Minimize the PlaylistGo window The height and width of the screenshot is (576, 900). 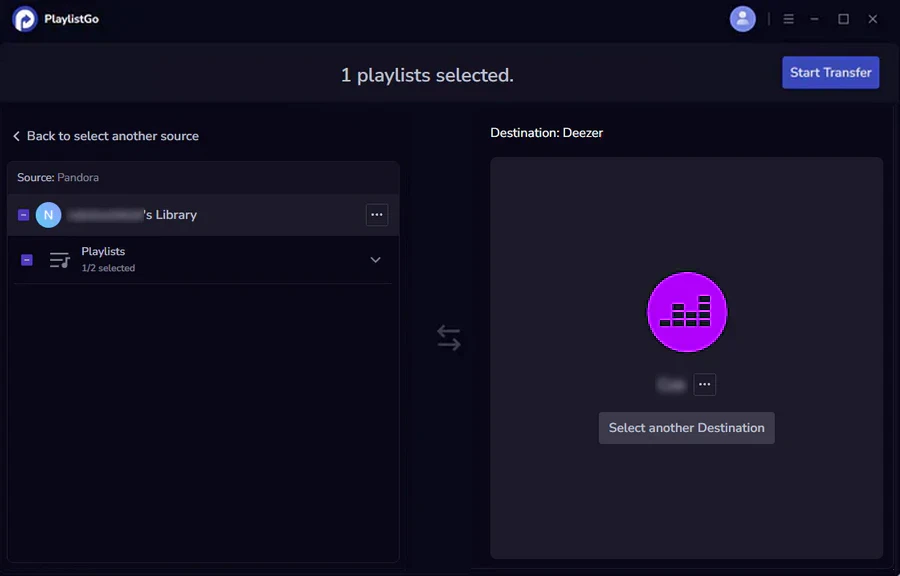(814, 19)
